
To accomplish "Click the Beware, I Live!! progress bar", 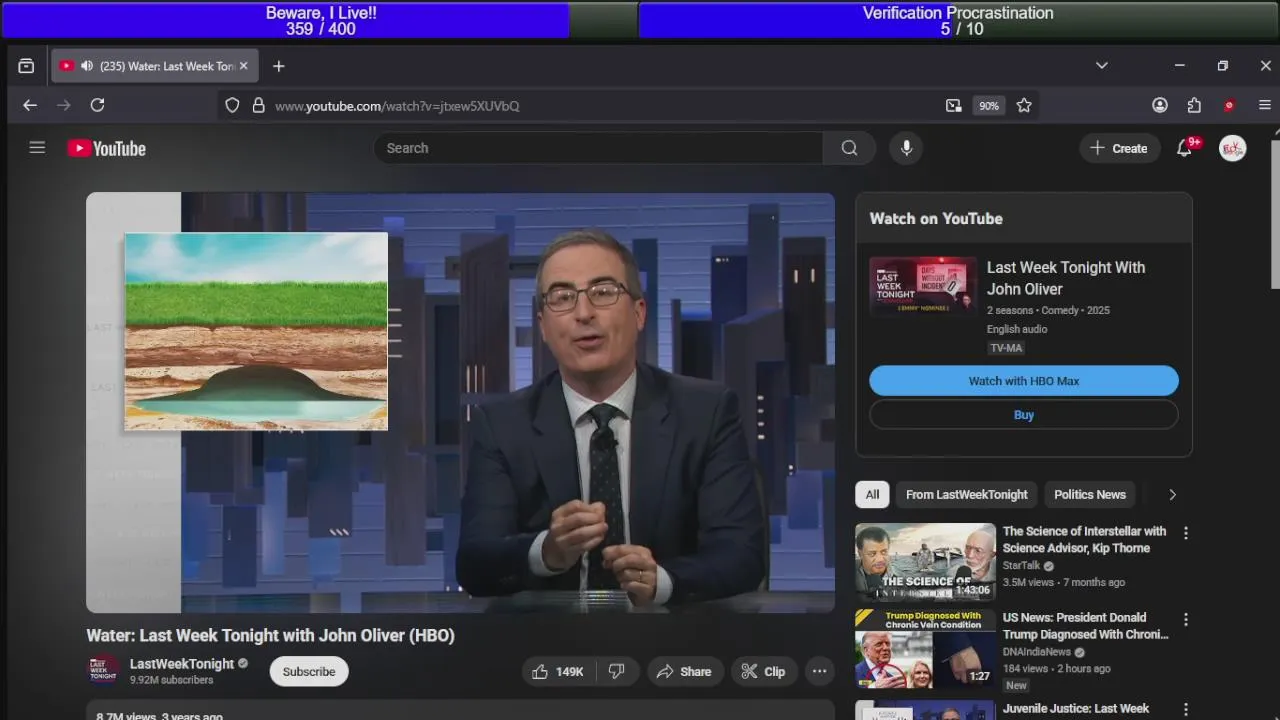I will pyautogui.click(x=321, y=20).
